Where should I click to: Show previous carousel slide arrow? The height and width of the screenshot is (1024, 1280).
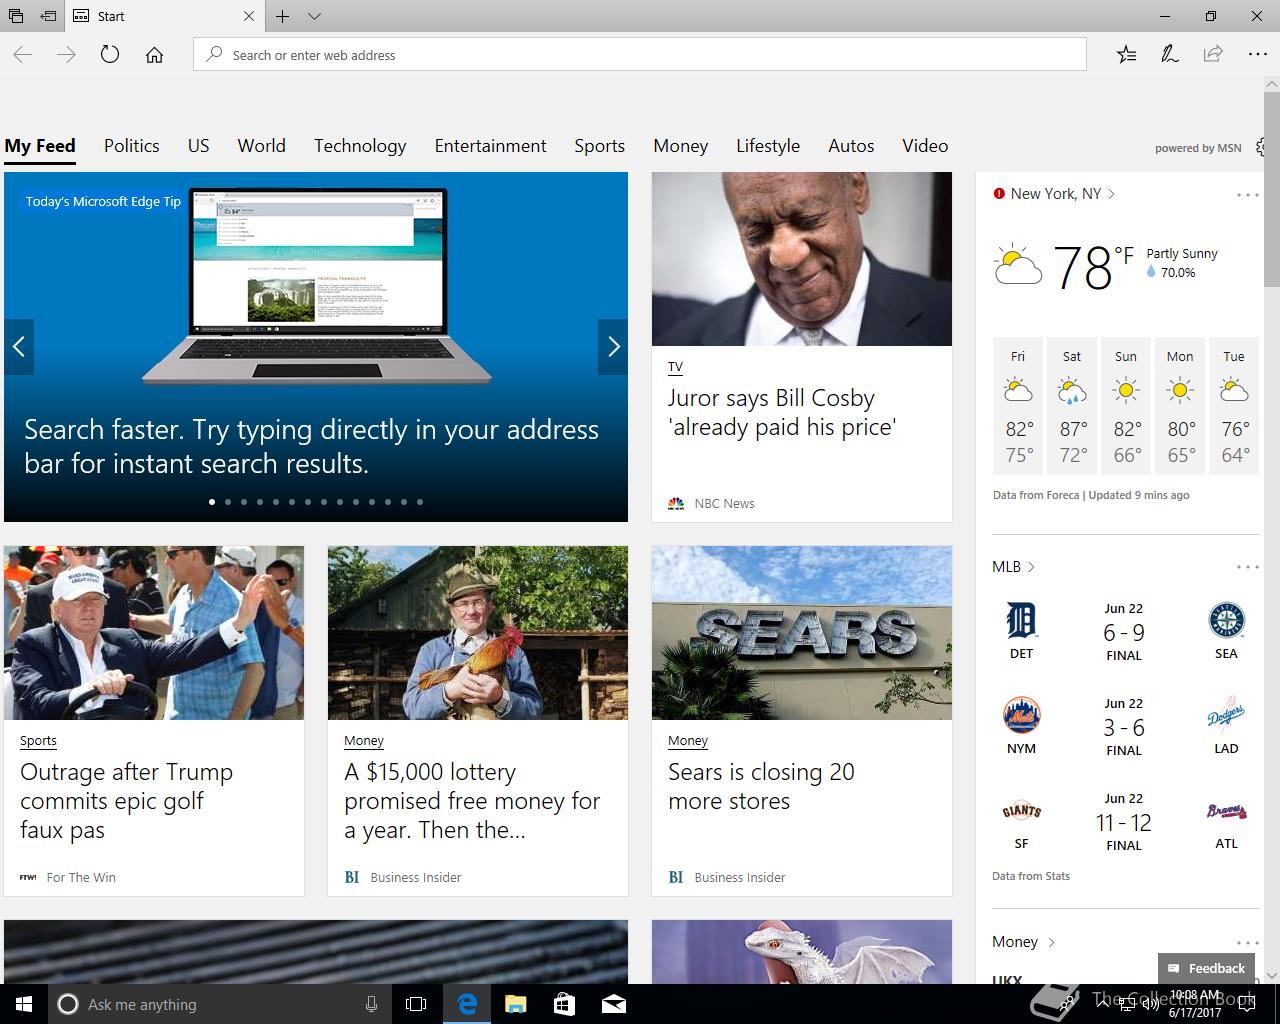pyautogui.click(x=19, y=347)
